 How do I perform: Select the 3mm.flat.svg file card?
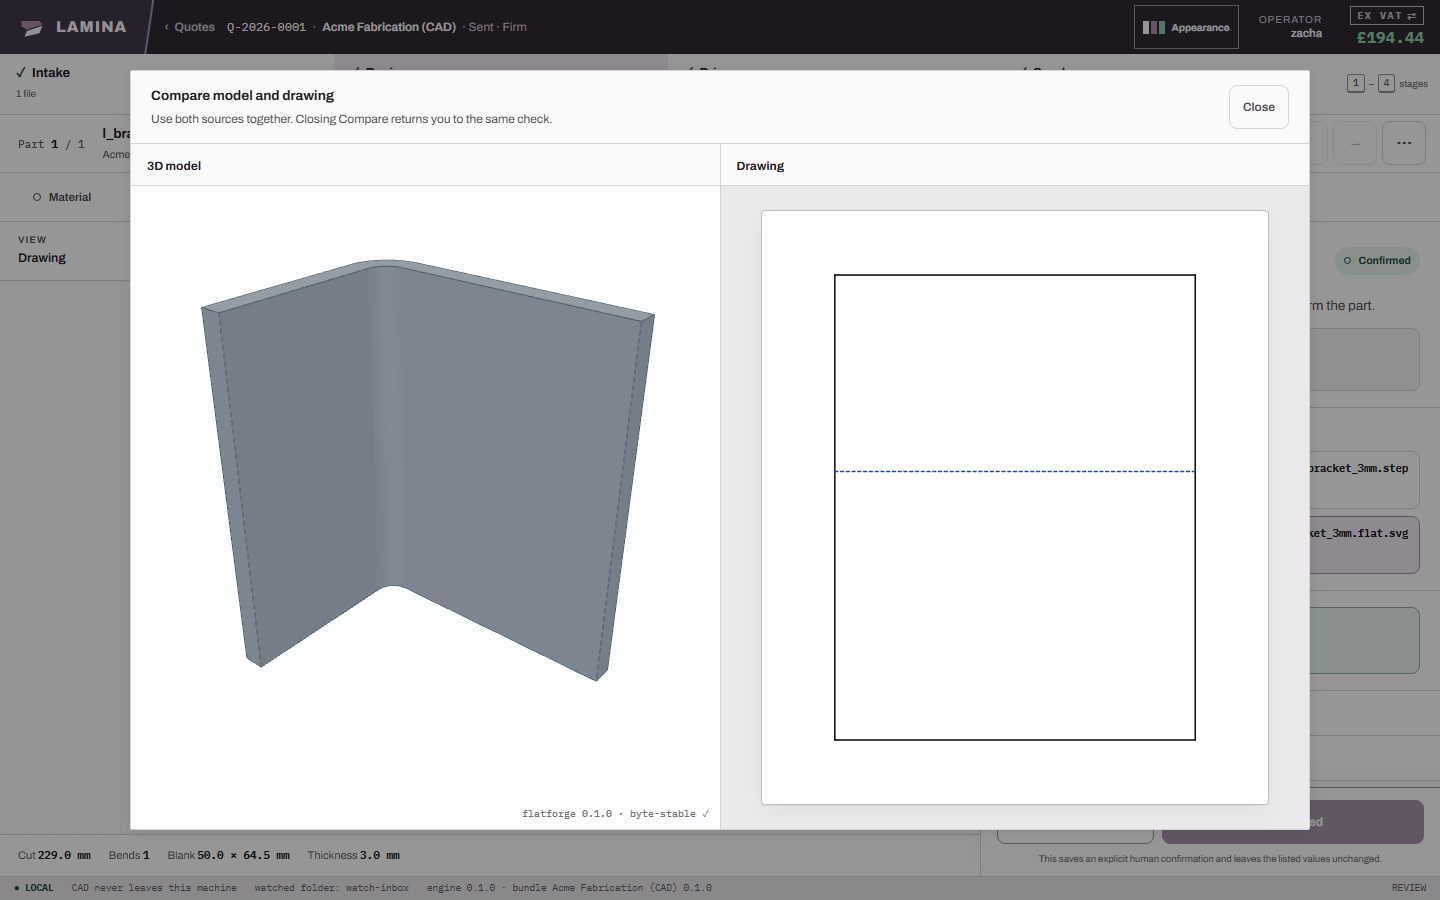[1364, 545]
